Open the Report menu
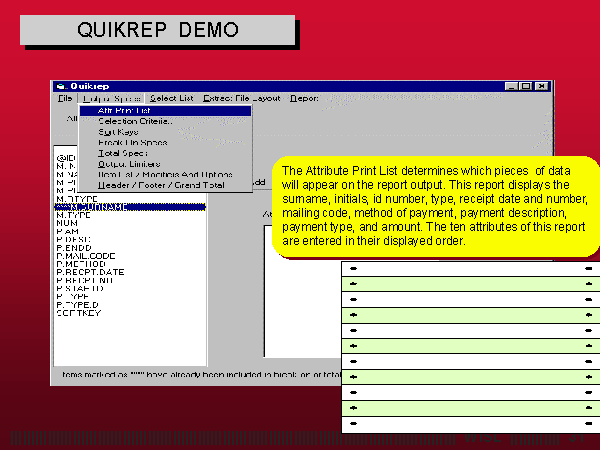Image resolution: width=600 pixels, height=450 pixels. [x=304, y=98]
